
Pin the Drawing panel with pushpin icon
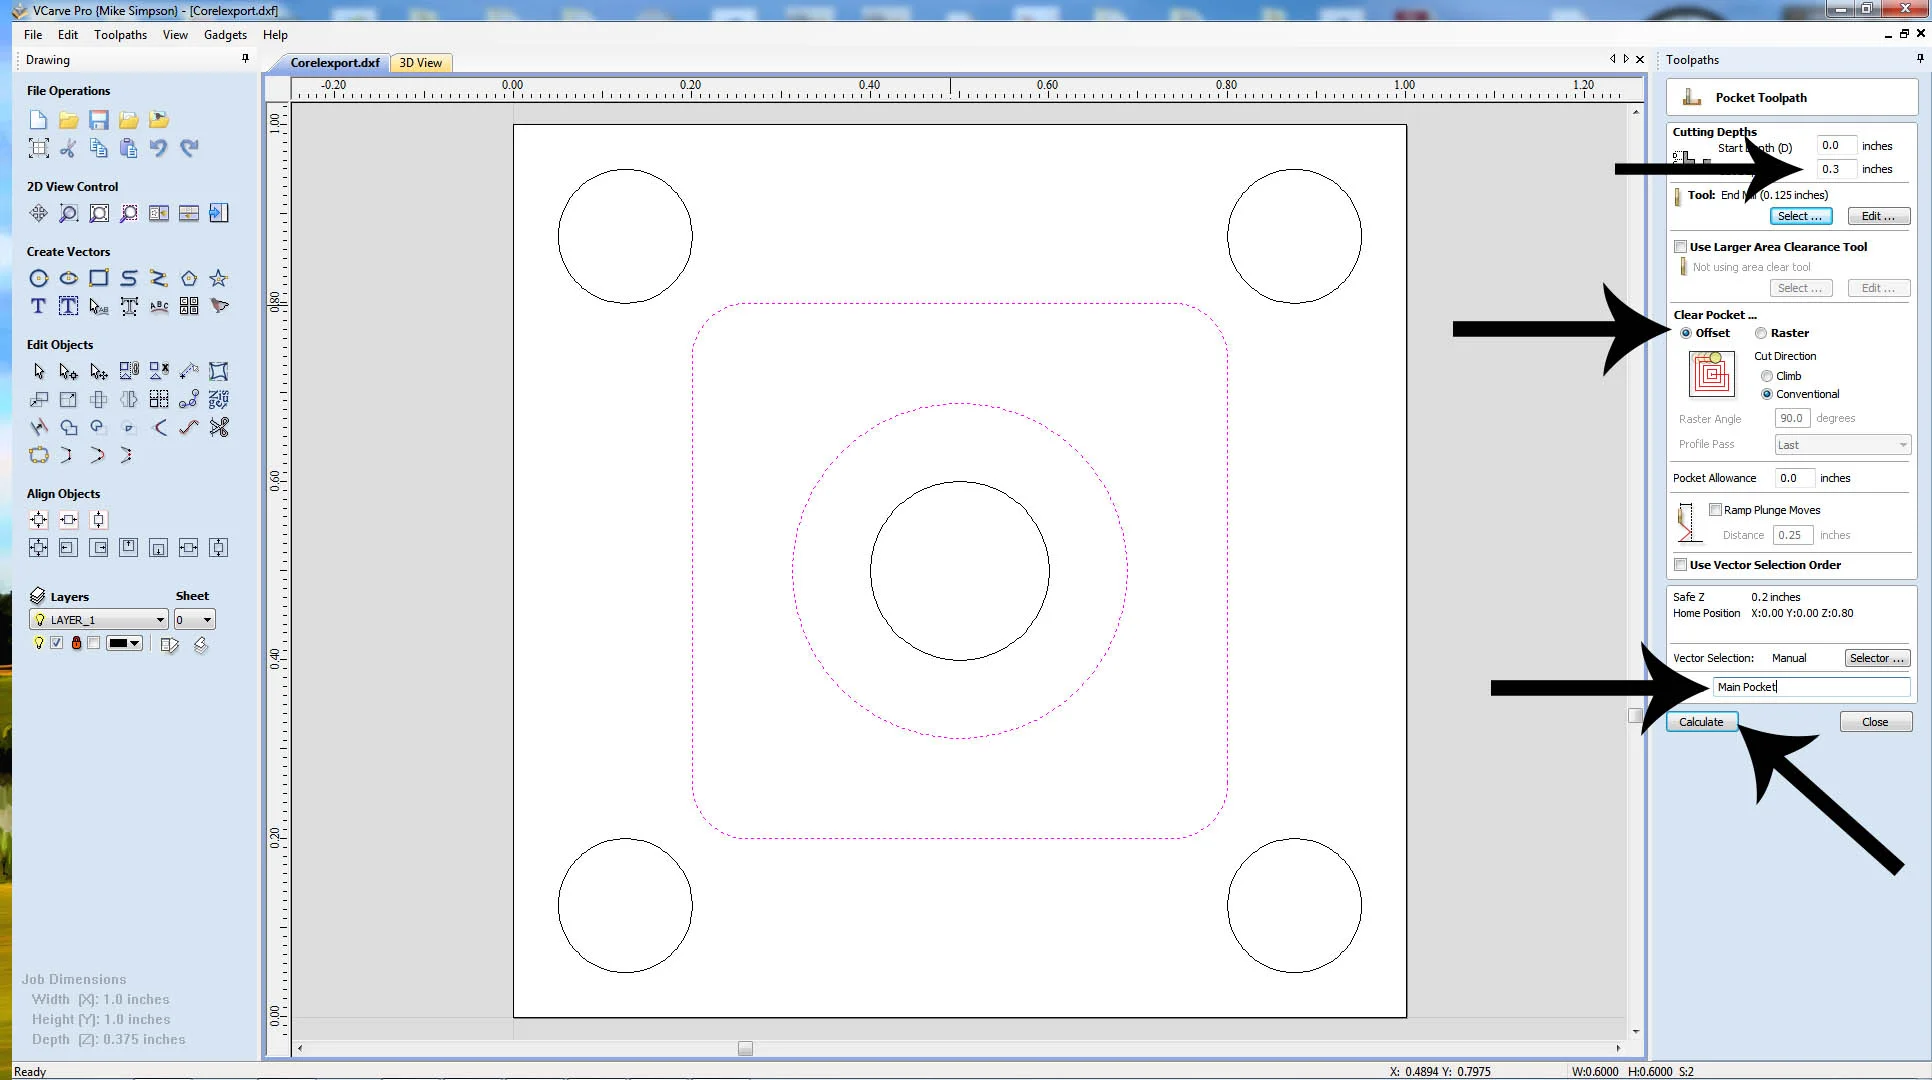(245, 59)
